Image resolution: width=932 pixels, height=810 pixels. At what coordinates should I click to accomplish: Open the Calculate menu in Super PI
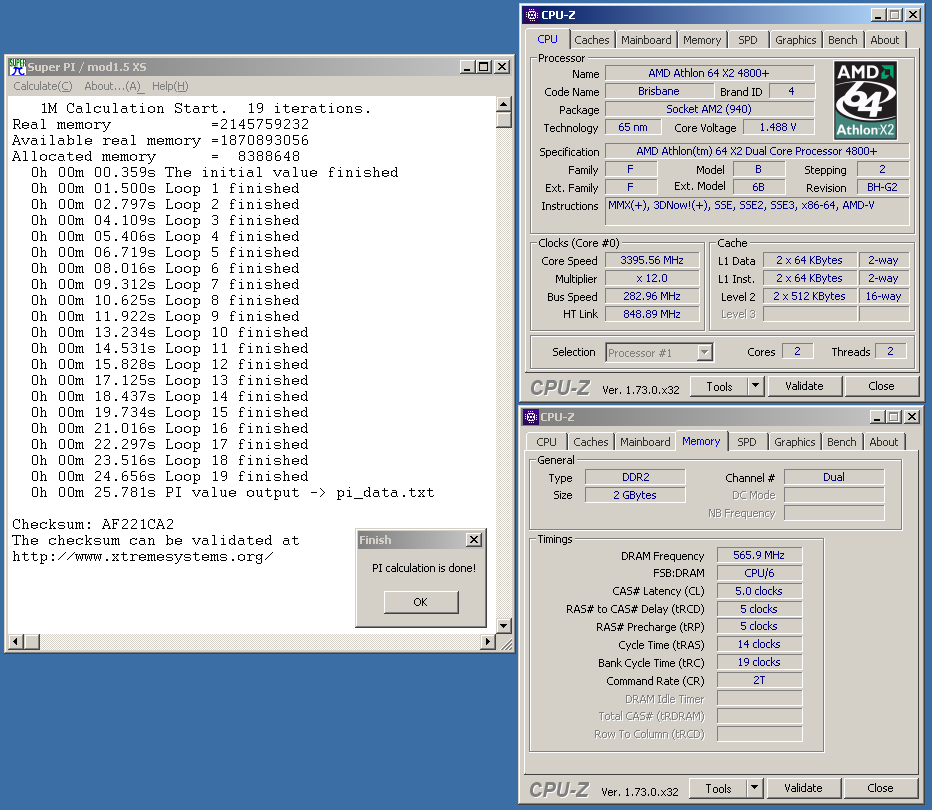point(43,86)
